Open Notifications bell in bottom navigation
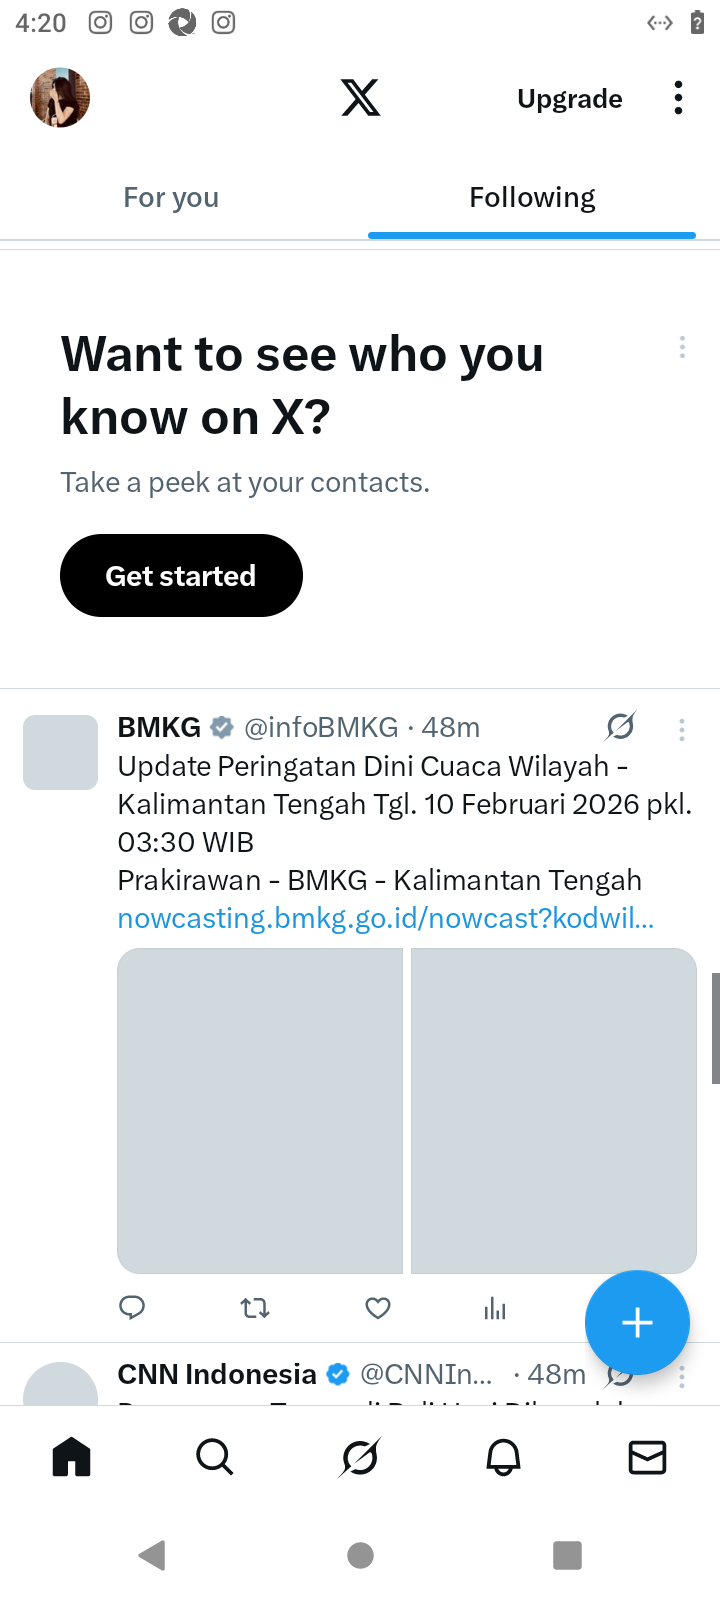Image resolution: width=720 pixels, height=1600 pixels. point(503,1457)
